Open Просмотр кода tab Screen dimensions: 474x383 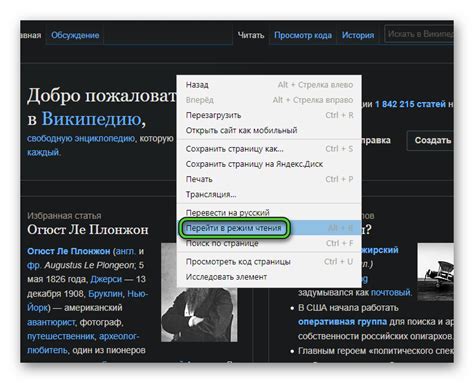(x=303, y=35)
